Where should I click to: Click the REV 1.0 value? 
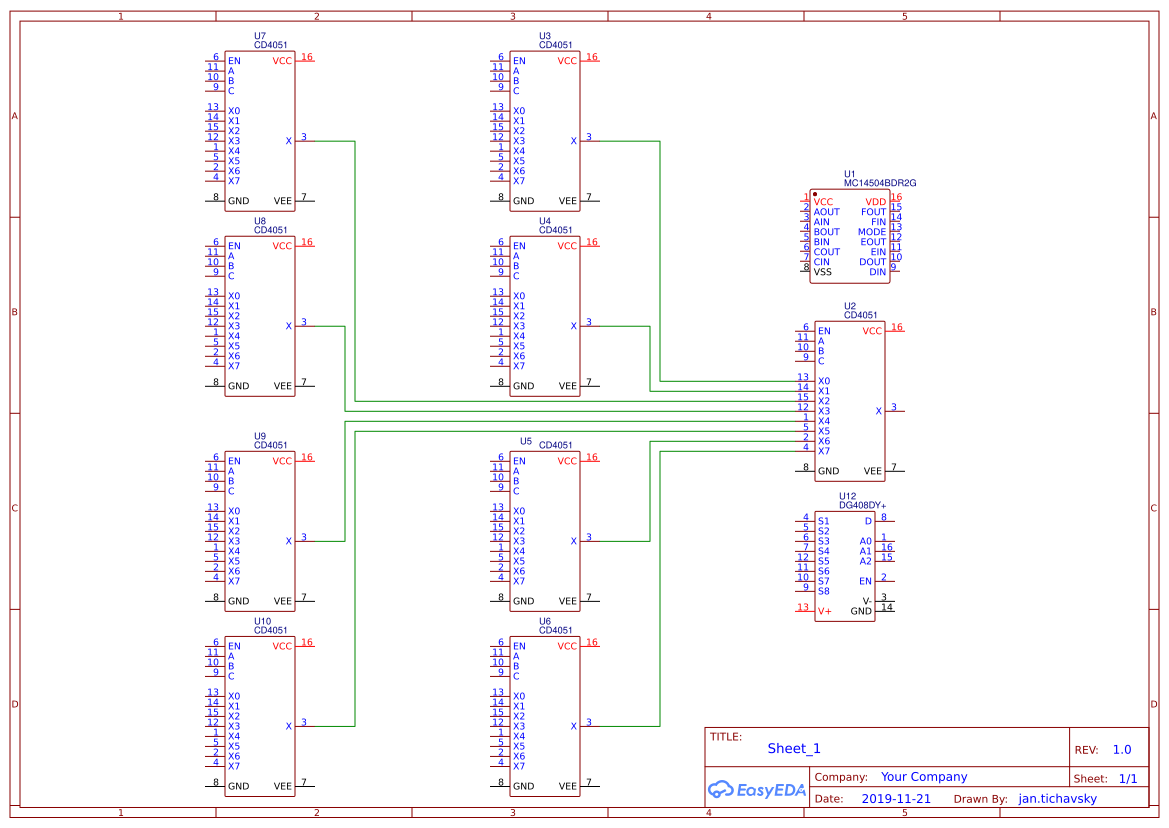click(1122, 748)
